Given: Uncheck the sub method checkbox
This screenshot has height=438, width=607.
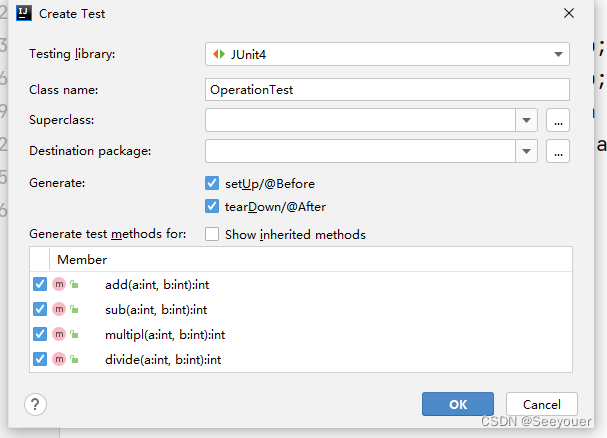Looking at the screenshot, I should (x=40, y=309).
